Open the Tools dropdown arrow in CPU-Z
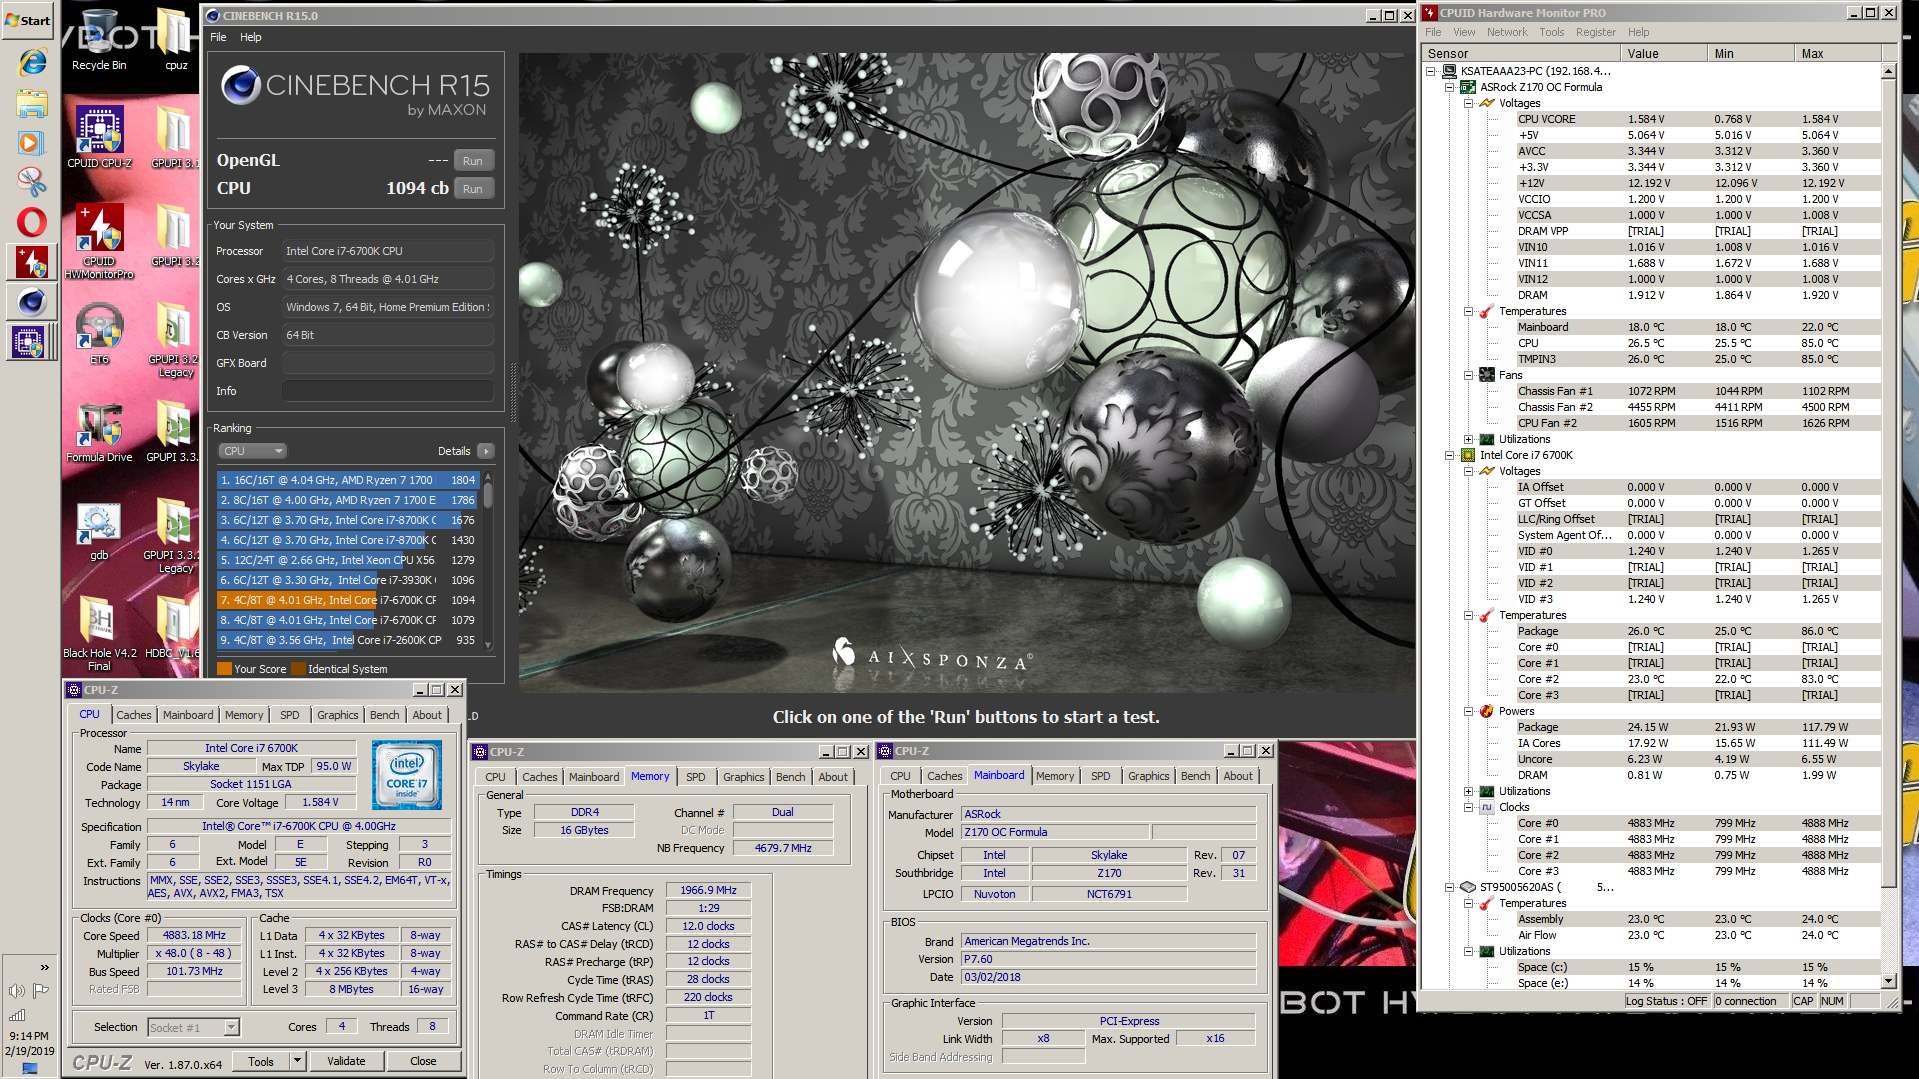Image resolution: width=1919 pixels, height=1079 pixels. click(x=297, y=1061)
